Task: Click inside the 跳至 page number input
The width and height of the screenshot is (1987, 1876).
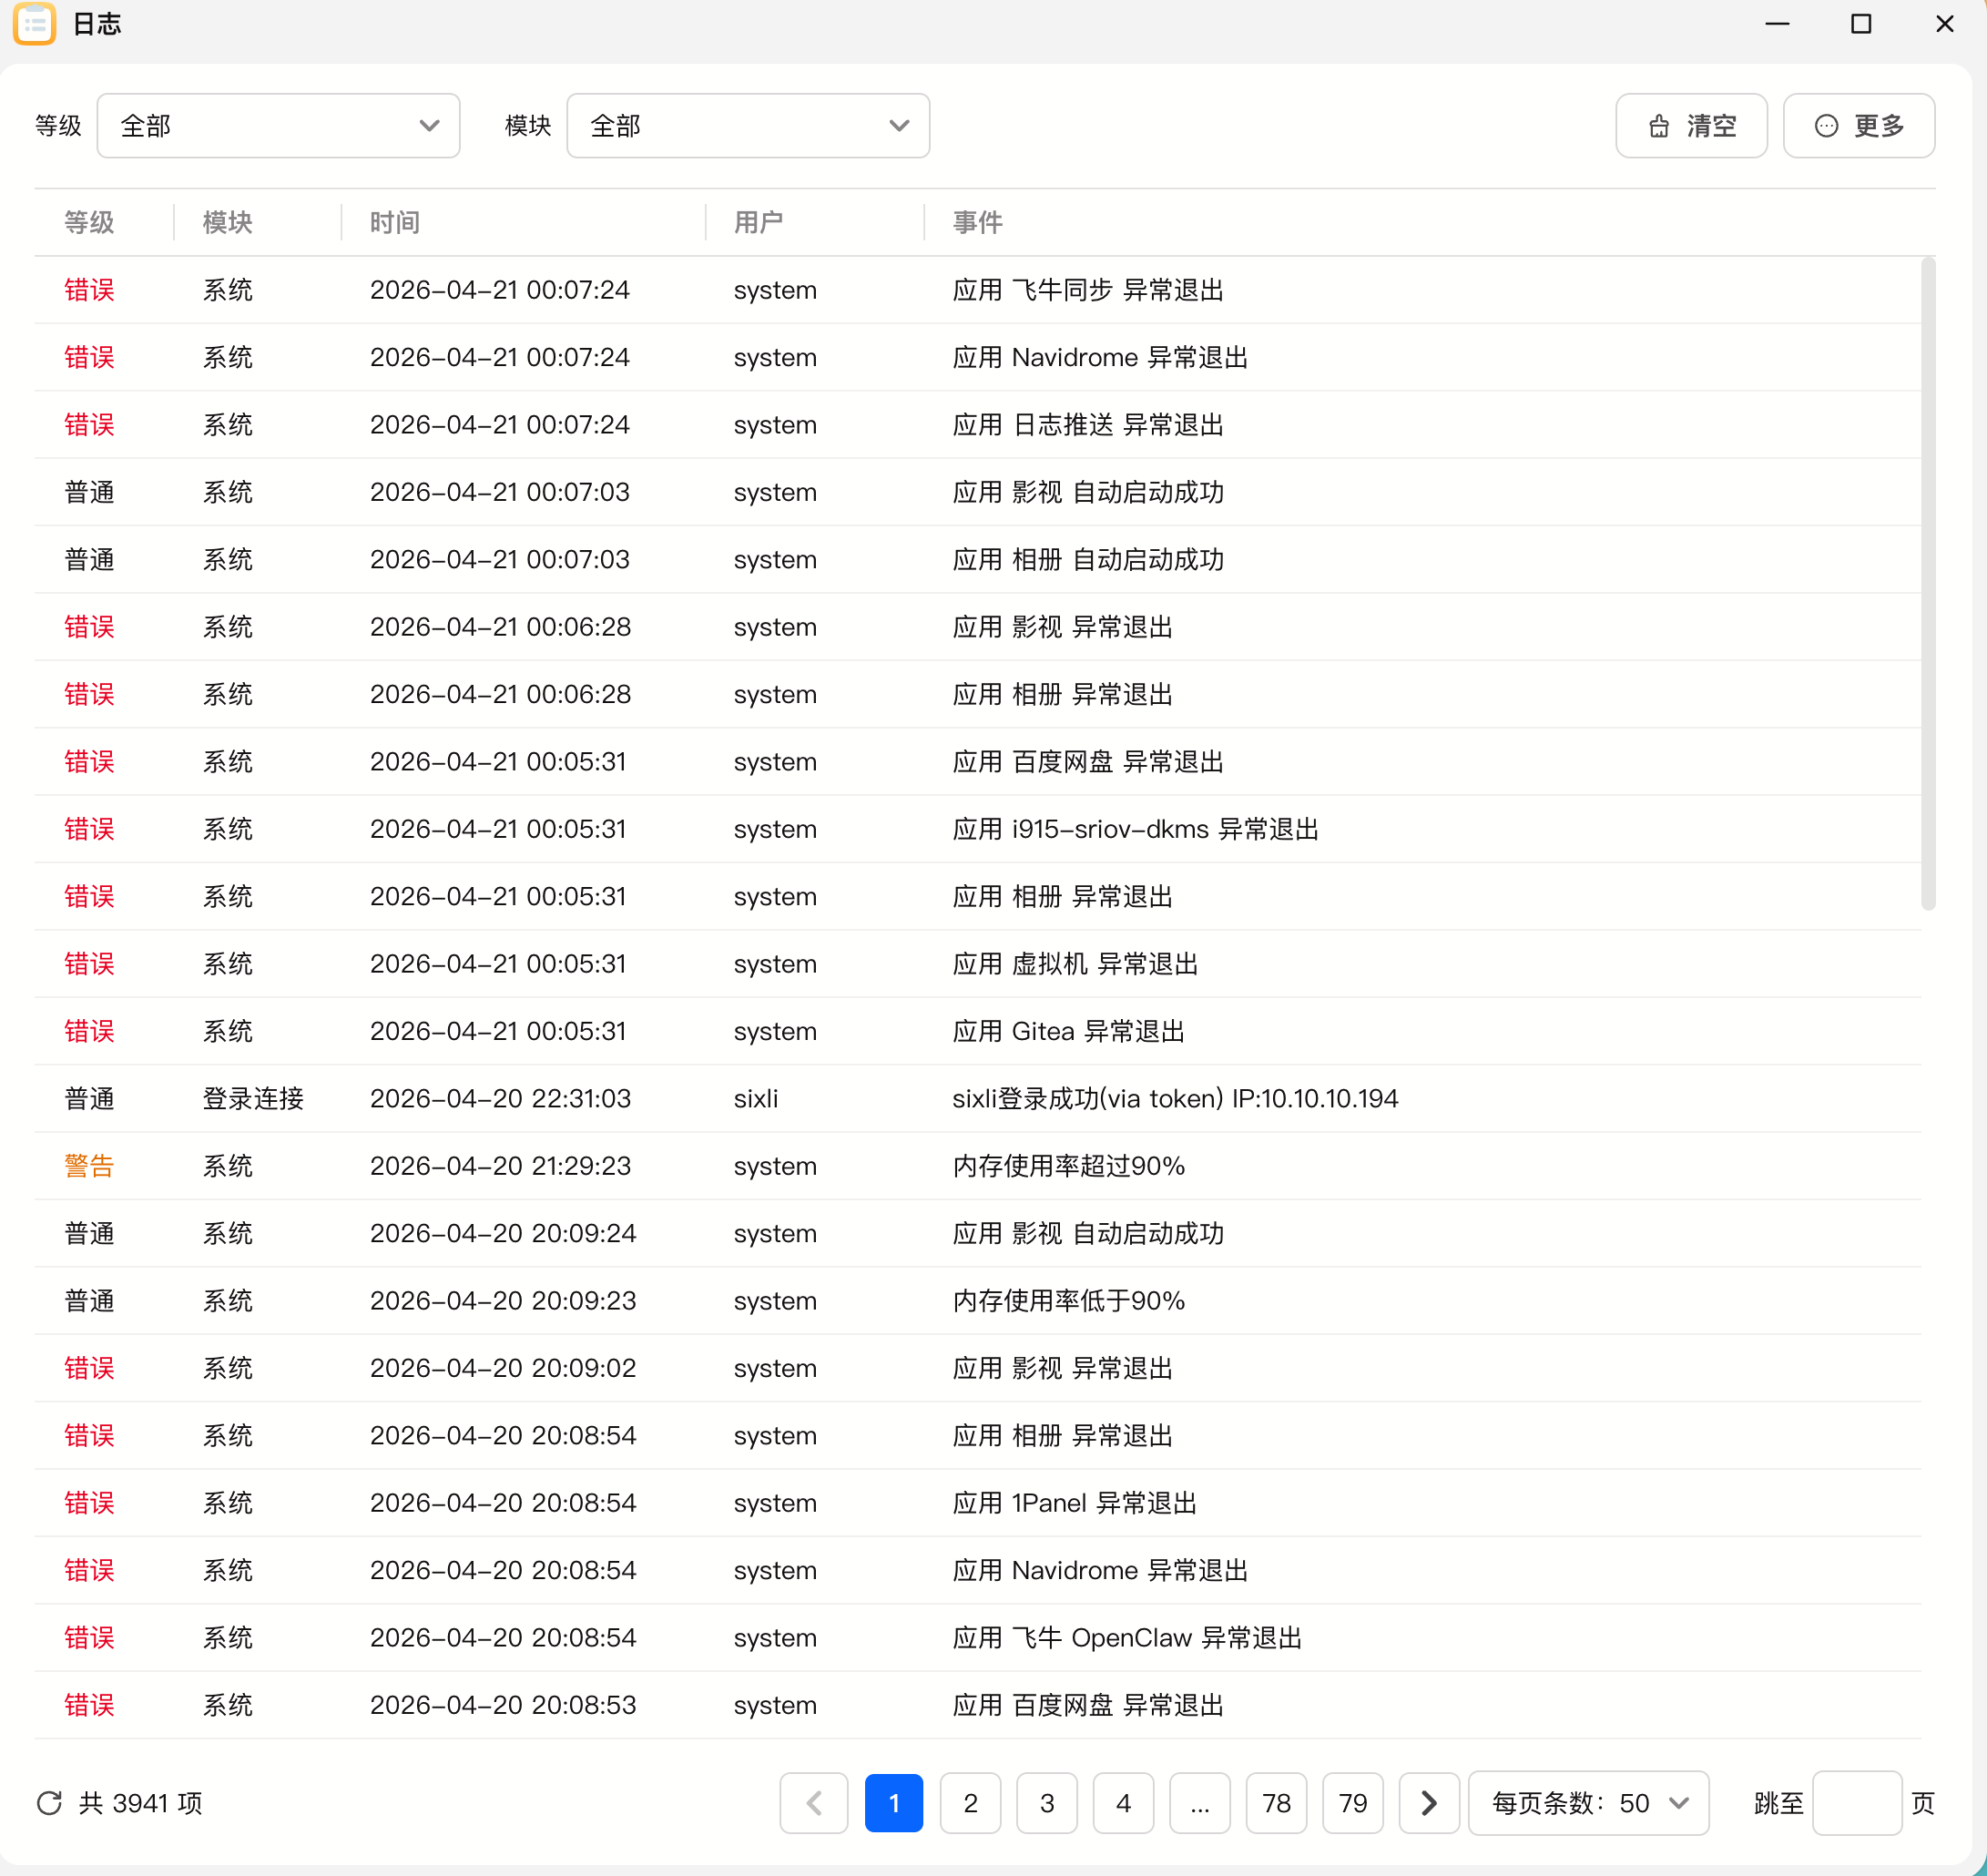Action: 1857,1803
